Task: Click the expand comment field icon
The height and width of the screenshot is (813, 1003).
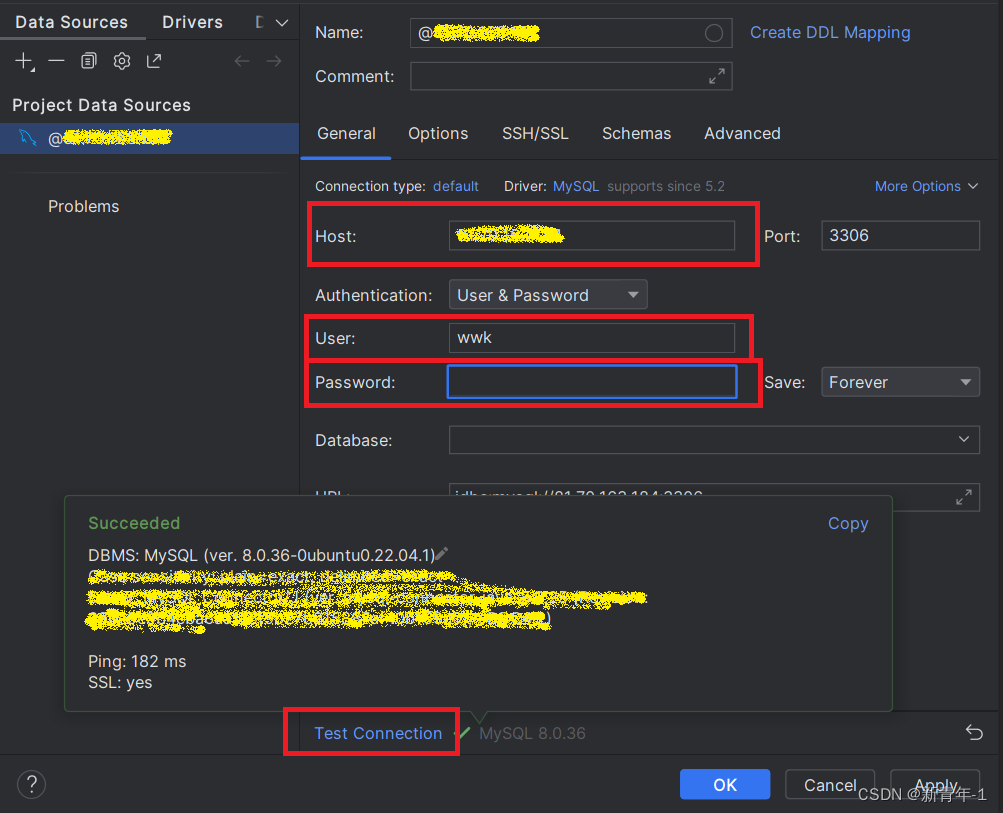Action: [716, 76]
